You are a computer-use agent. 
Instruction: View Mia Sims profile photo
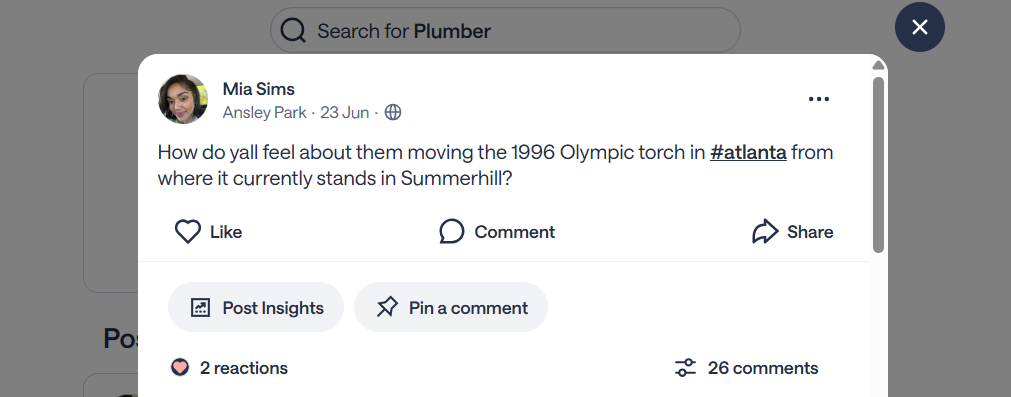[183, 99]
